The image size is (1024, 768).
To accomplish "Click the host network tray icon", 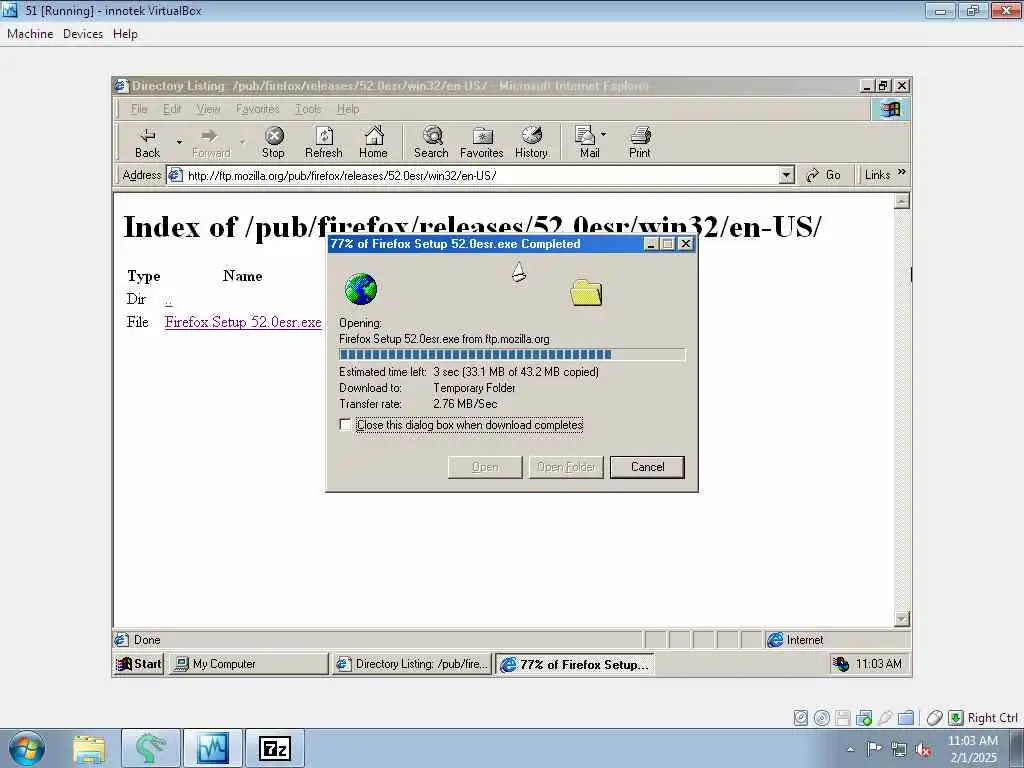I will pyautogui.click(x=899, y=750).
